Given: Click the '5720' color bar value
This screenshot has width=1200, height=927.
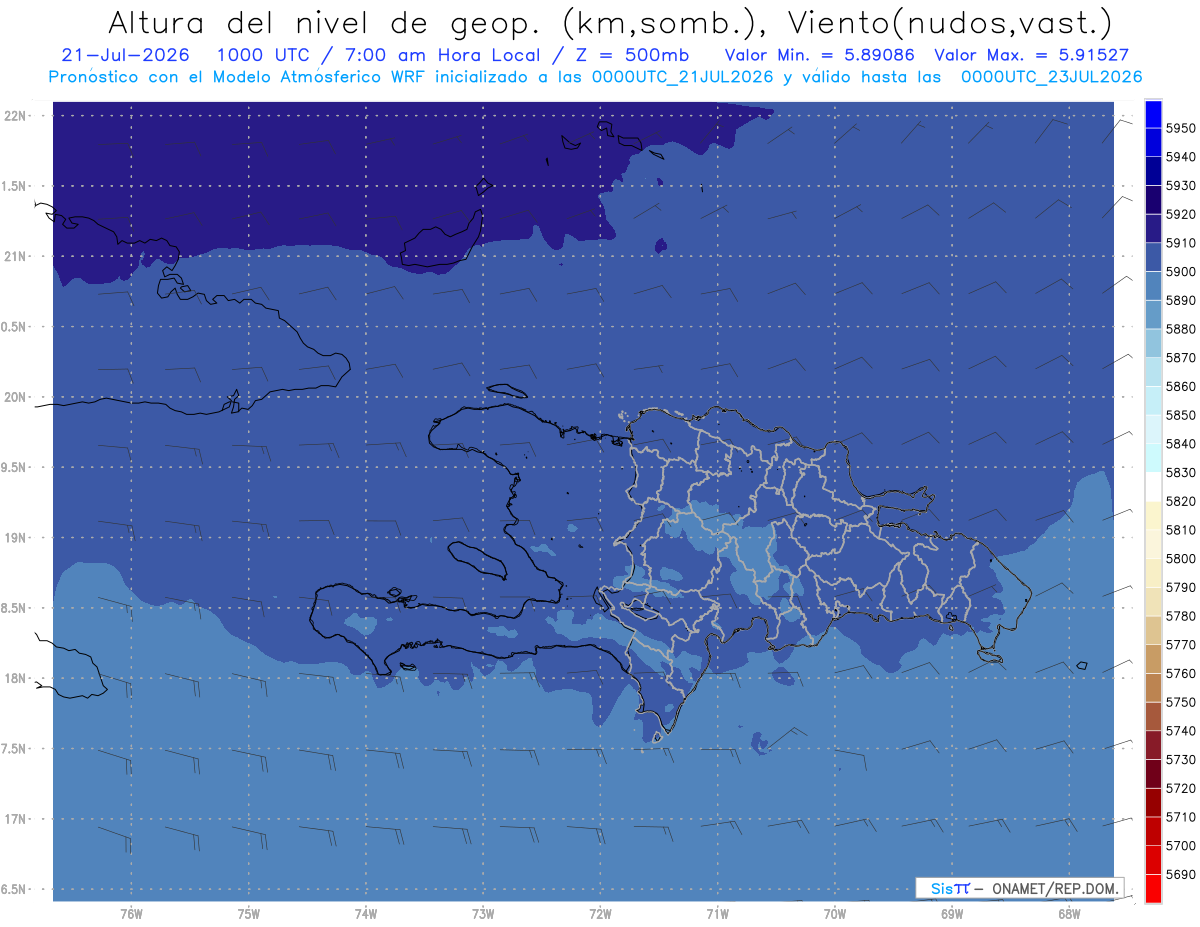Looking at the screenshot, I should coord(1181,789).
